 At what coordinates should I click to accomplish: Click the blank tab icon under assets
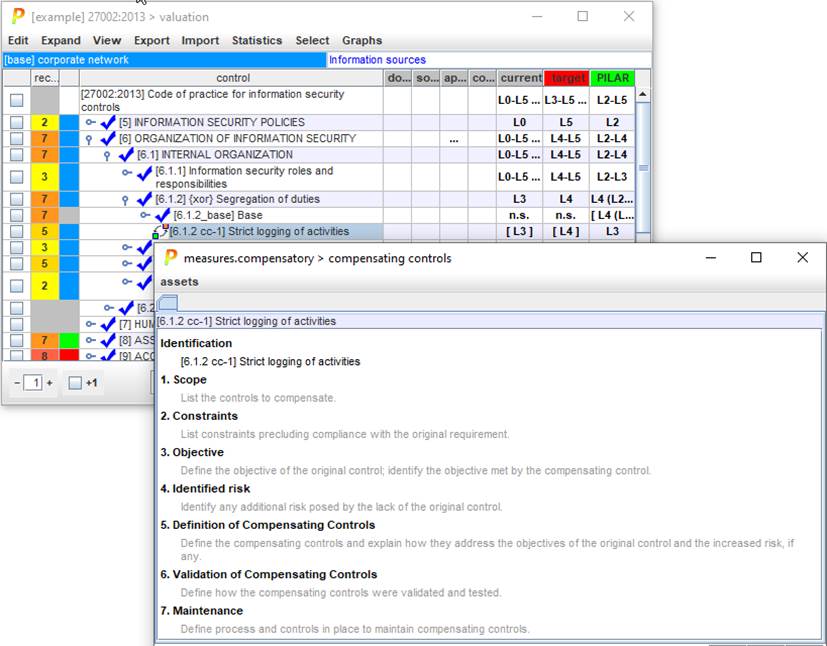click(x=168, y=303)
